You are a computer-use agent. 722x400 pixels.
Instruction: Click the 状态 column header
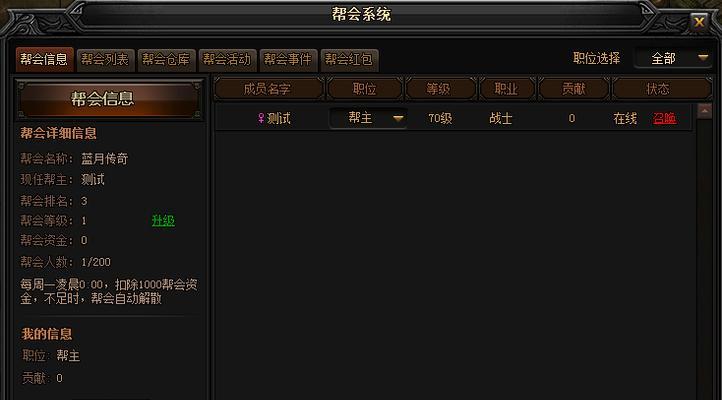tap(660, 89)
